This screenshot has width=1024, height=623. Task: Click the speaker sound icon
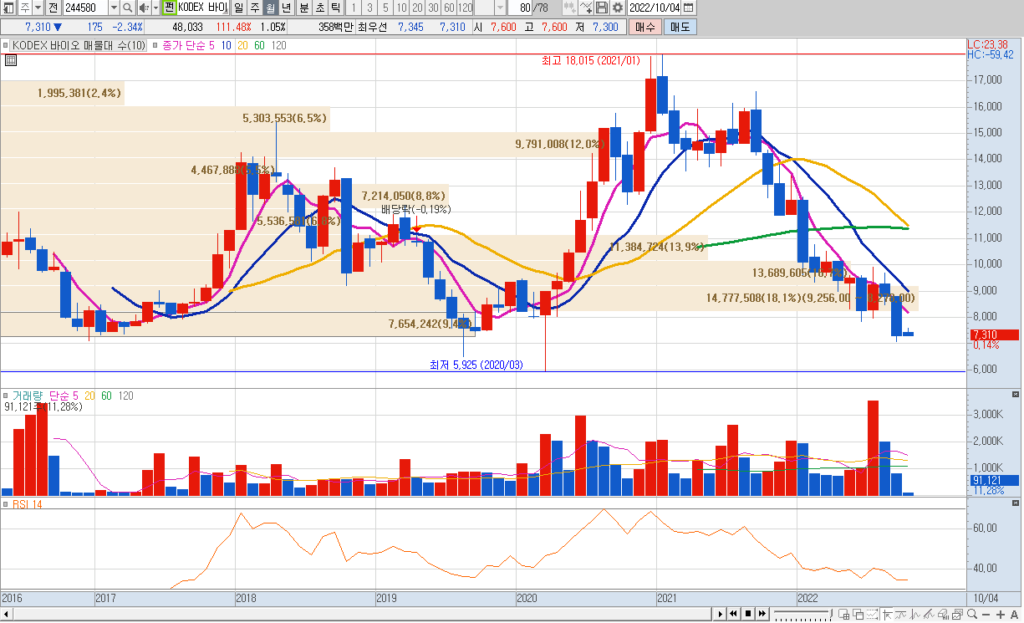pos(144,8)
